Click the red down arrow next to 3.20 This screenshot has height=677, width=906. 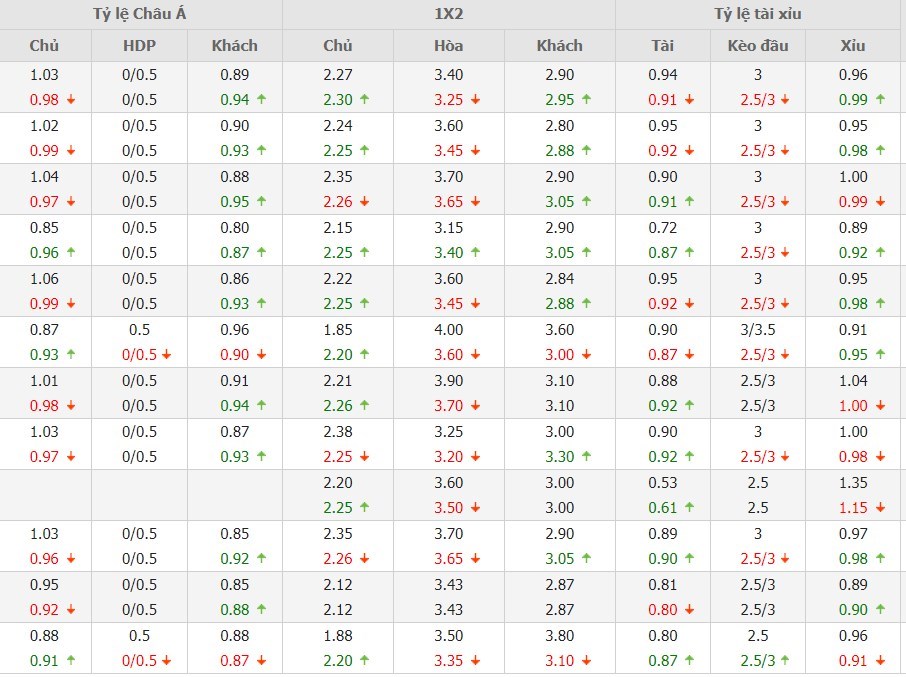coord(475,457)
